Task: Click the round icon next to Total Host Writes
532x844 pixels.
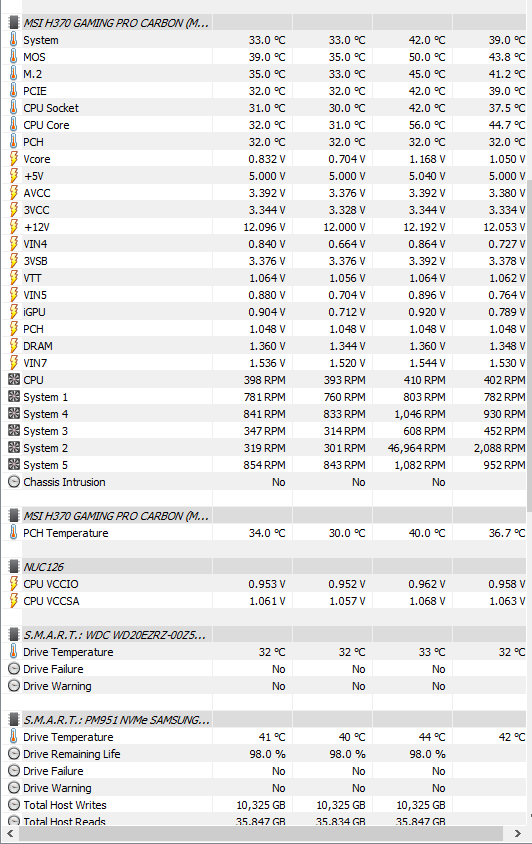Action: point(13,805)
